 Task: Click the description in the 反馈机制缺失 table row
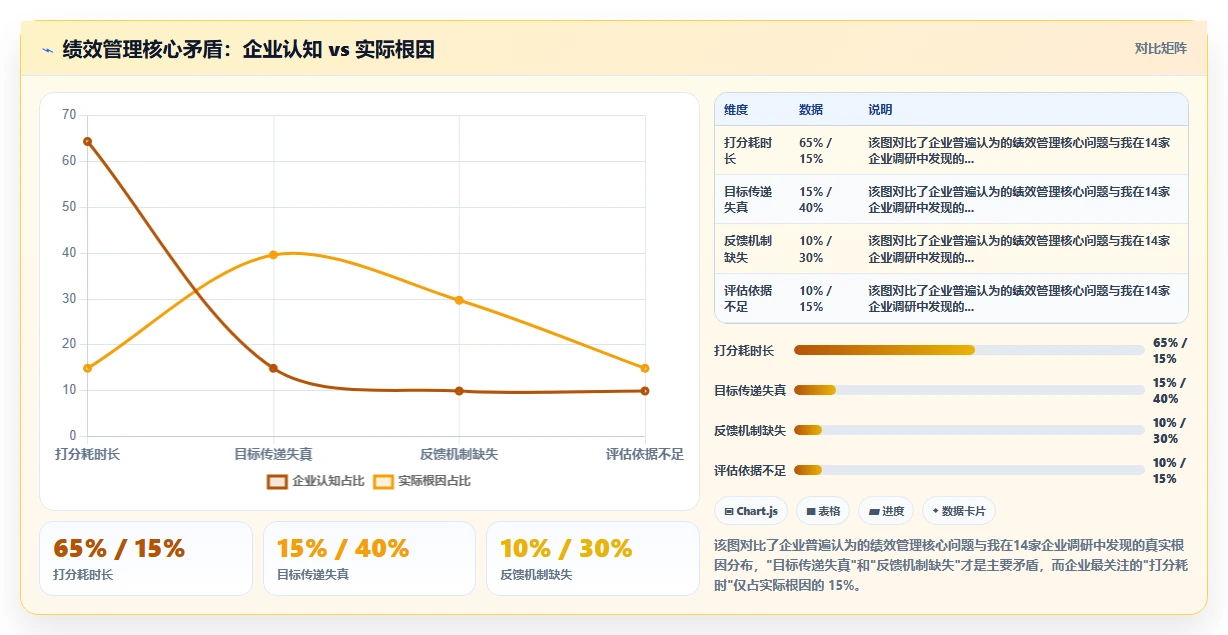1019,249
